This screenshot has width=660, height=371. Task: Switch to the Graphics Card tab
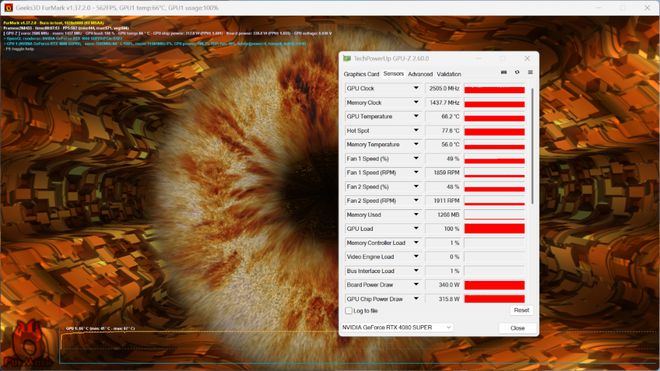[361, 74]
